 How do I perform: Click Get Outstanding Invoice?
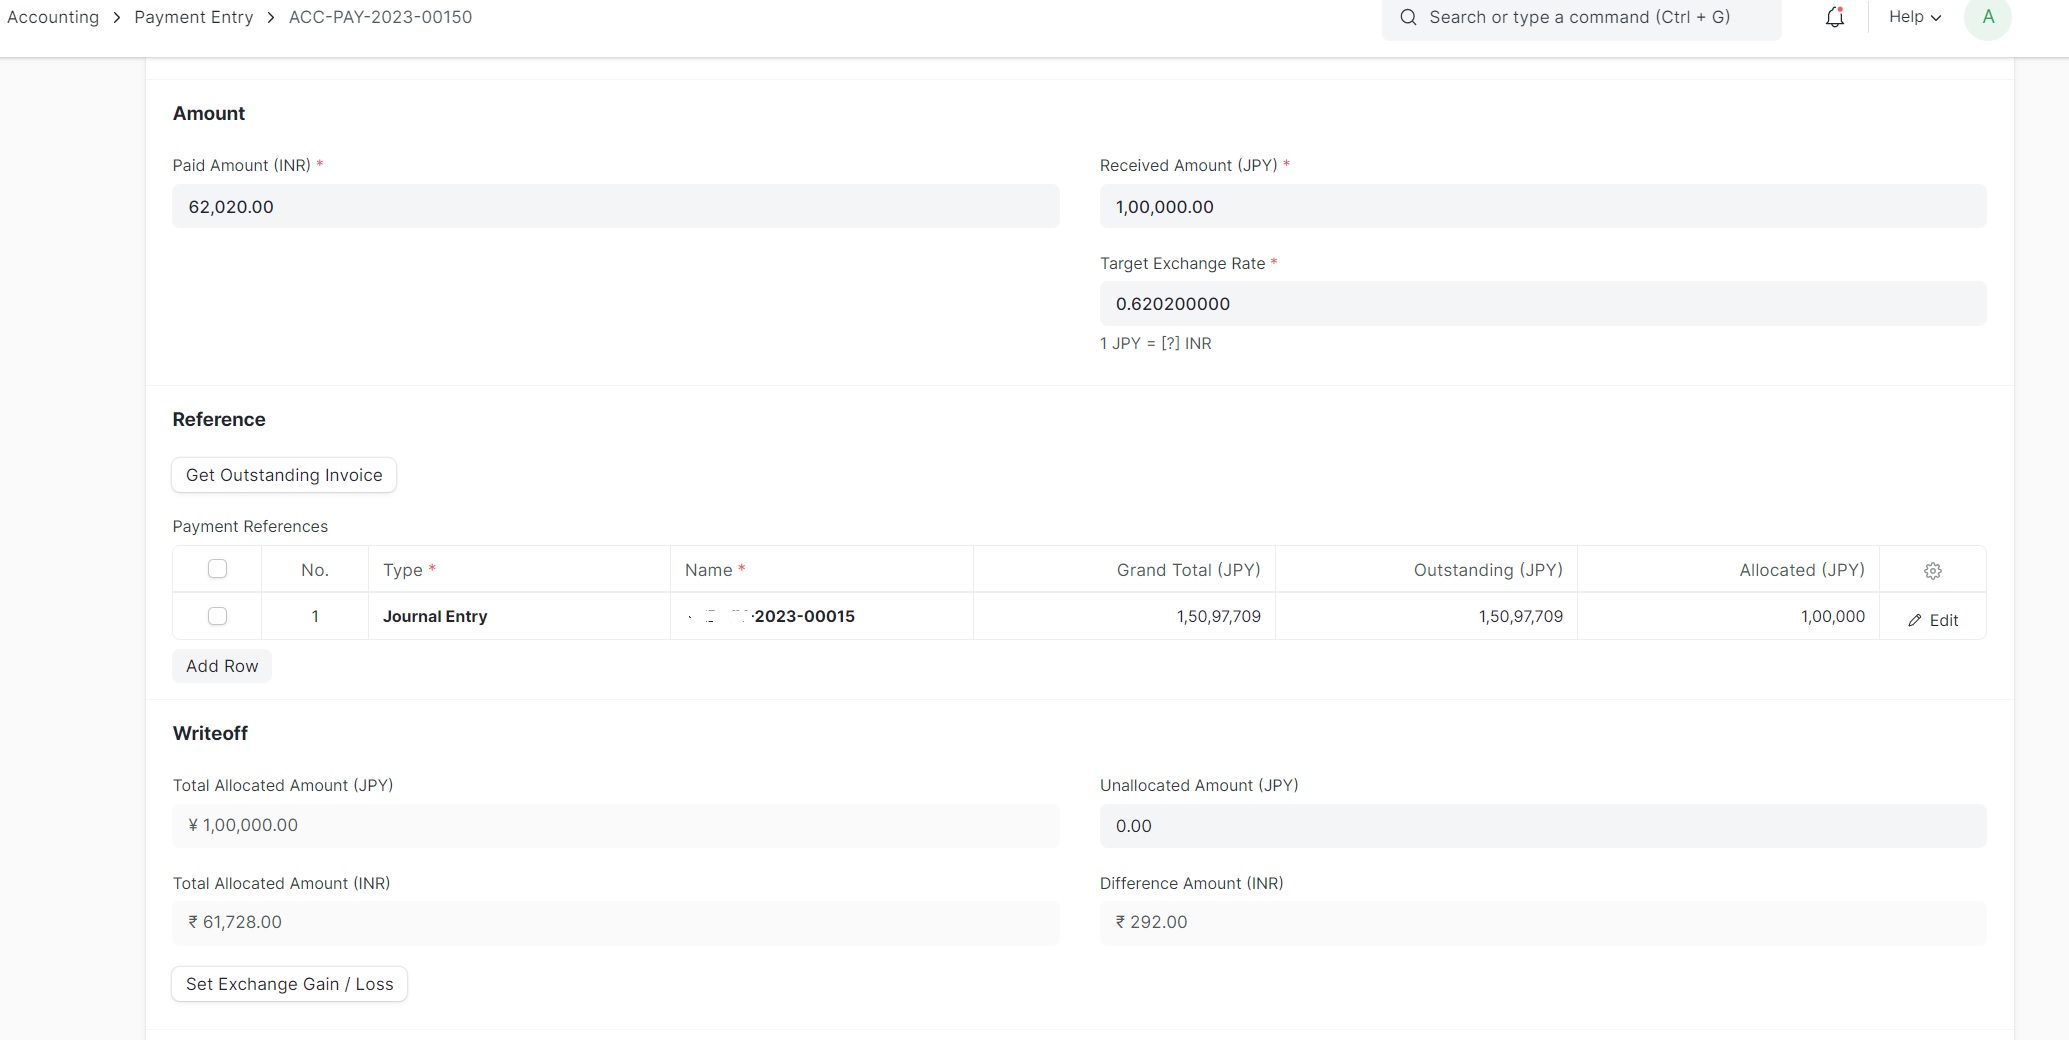tap(283, 475)
